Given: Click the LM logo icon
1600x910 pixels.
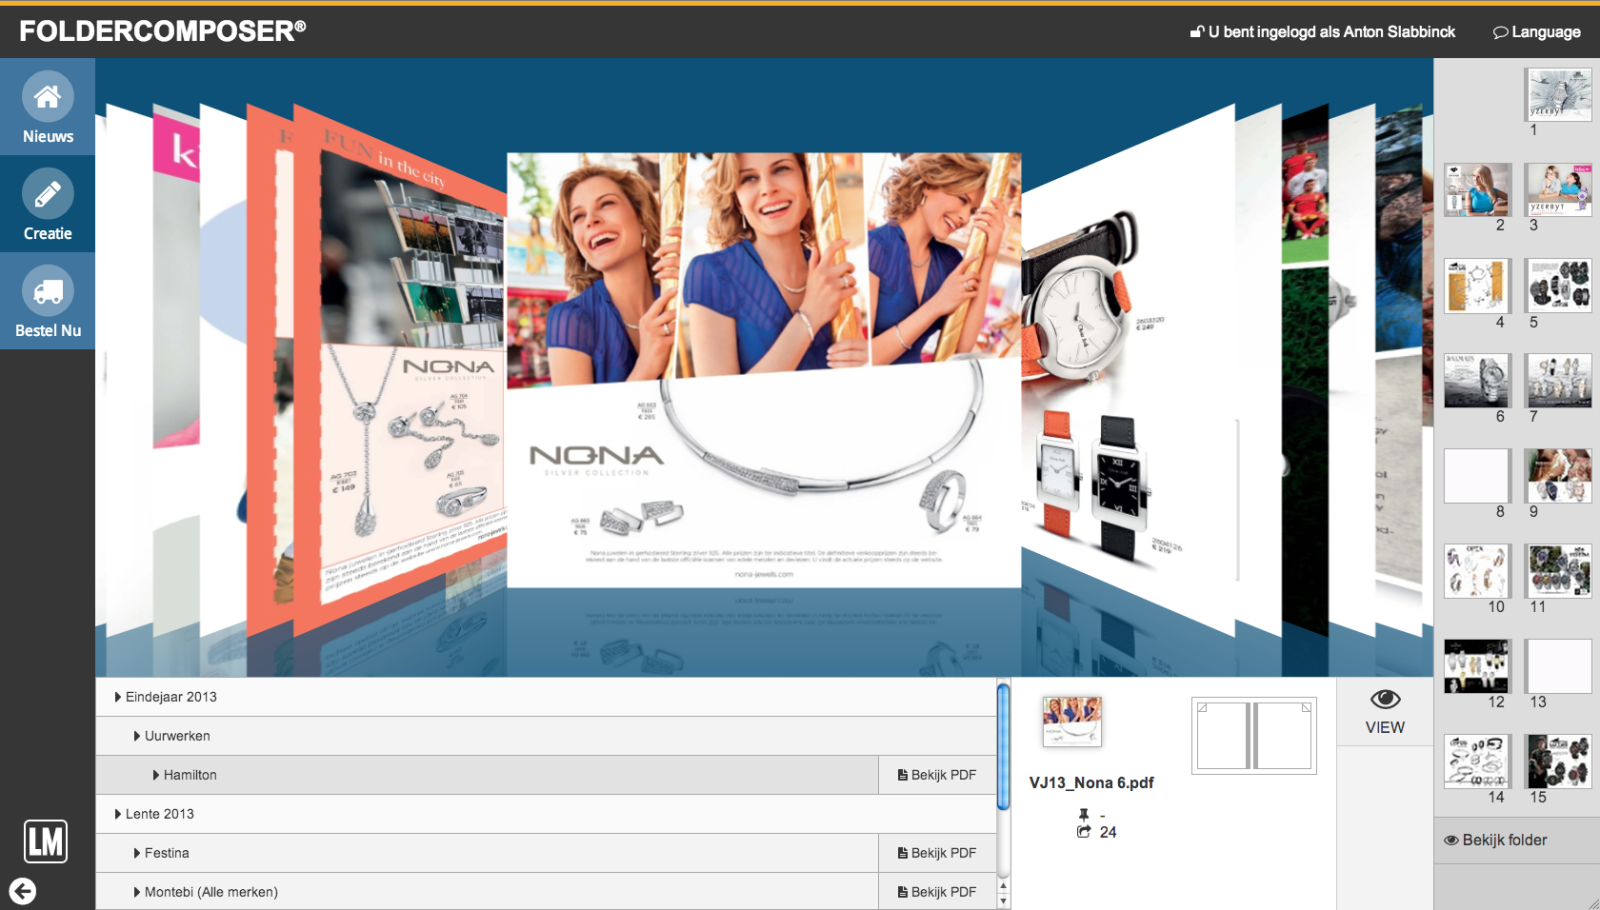Looking at the screenshot, I should [46, 841].
